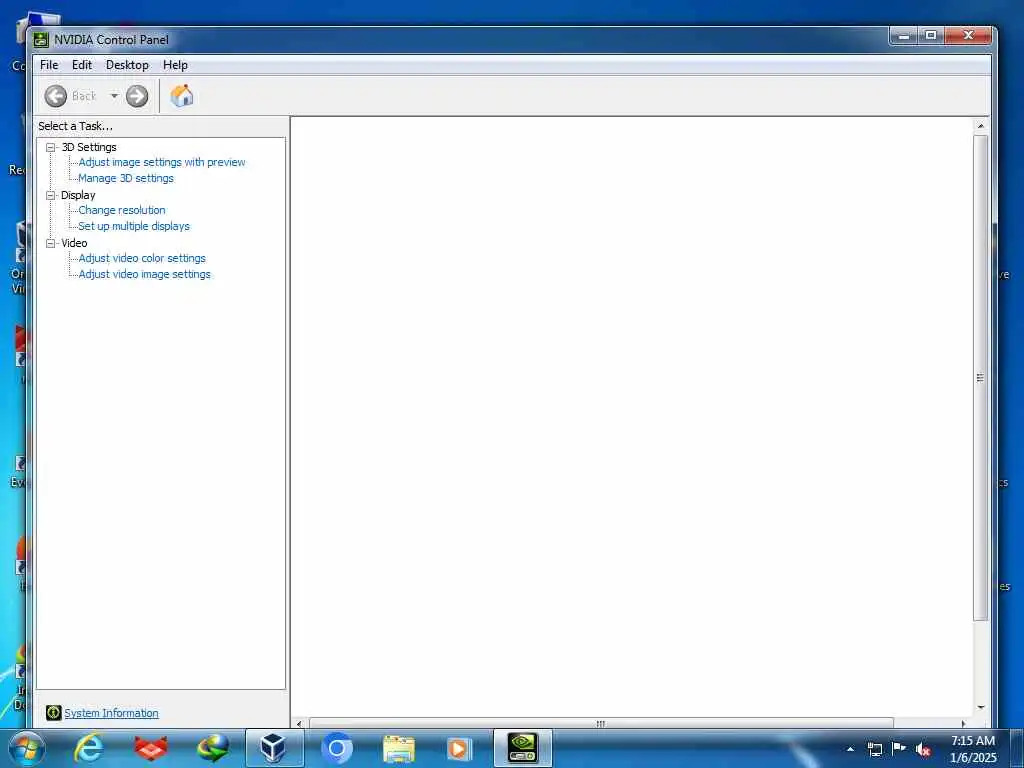
Task: Collapse the Video tree node
Action: coord(50,243)
